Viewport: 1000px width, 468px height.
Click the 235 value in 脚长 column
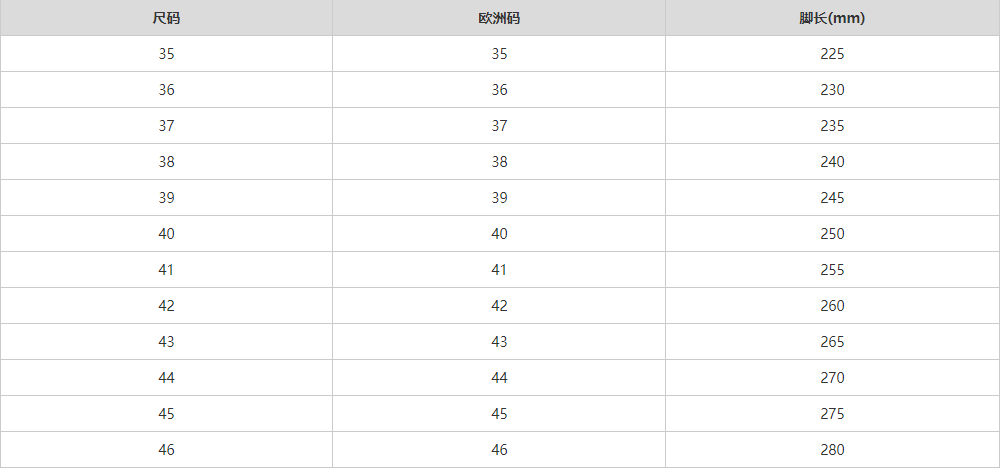pos(832,126)
